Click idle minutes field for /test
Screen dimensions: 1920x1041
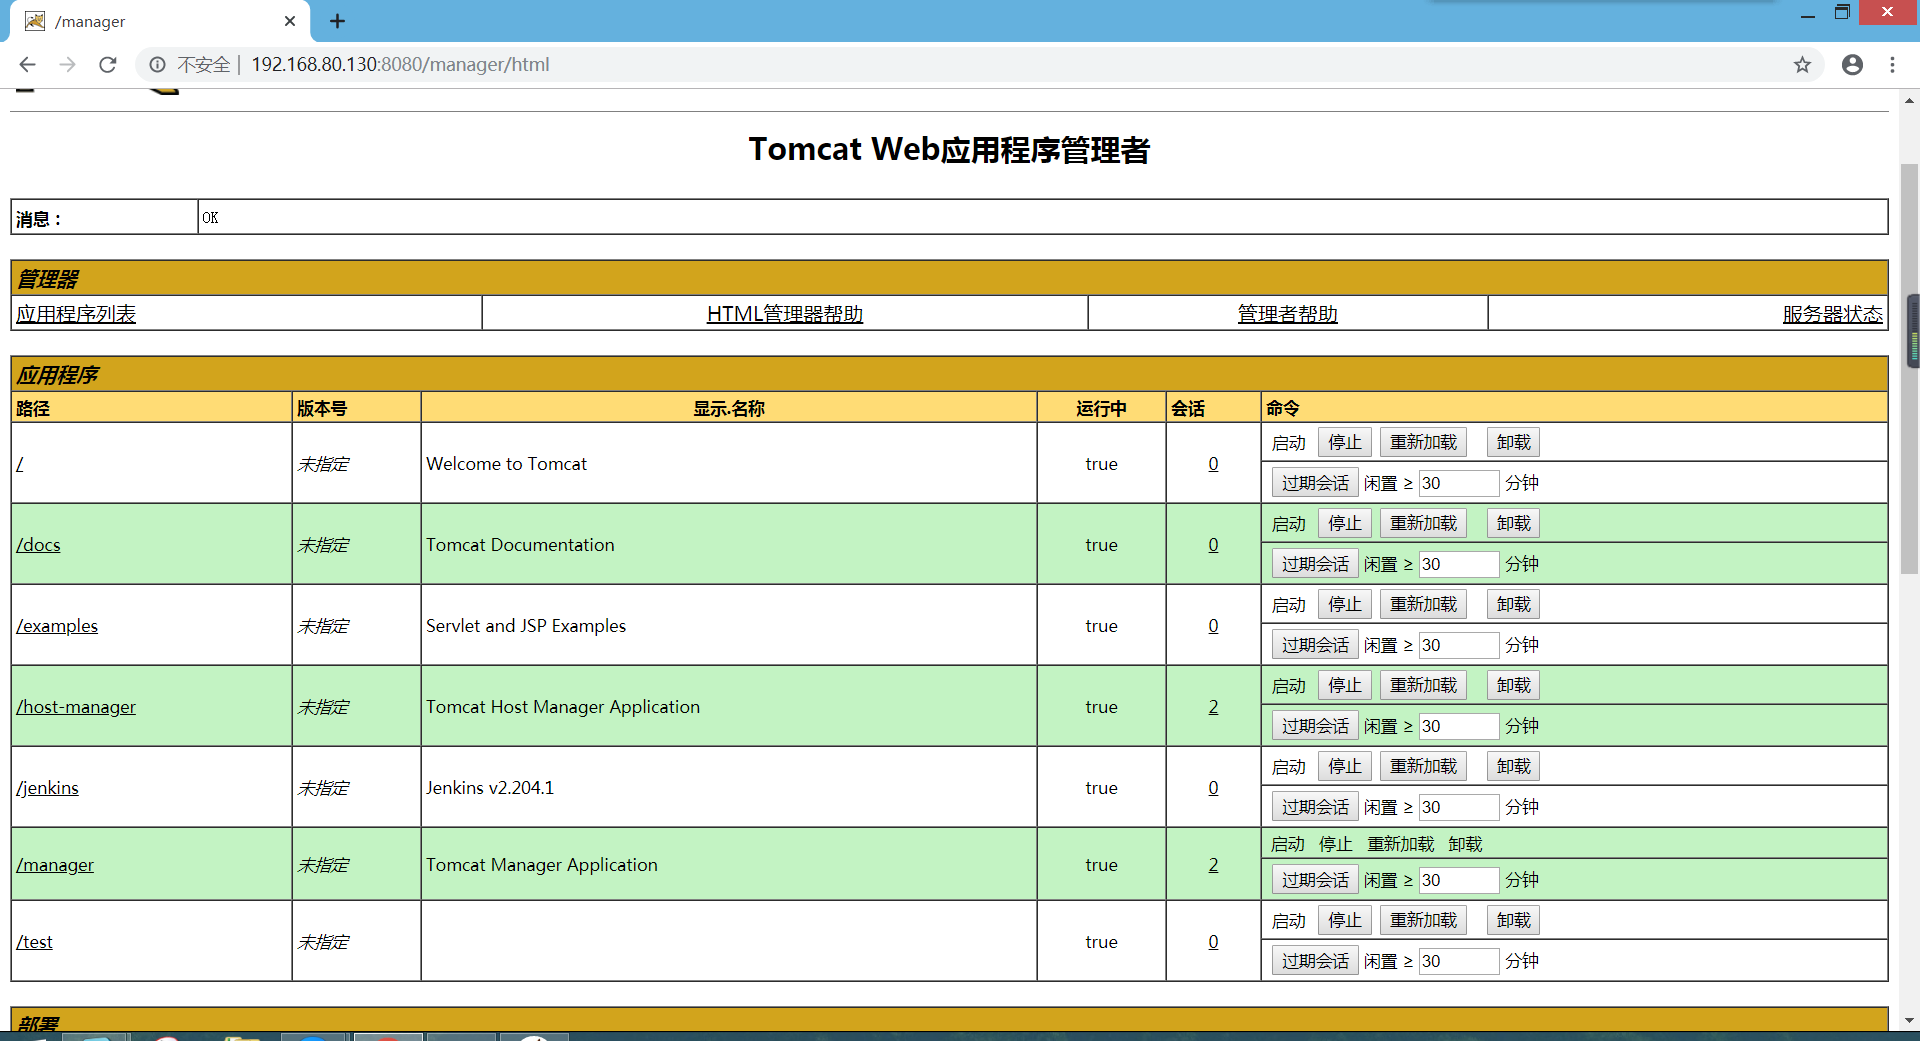click(1459, 961)
